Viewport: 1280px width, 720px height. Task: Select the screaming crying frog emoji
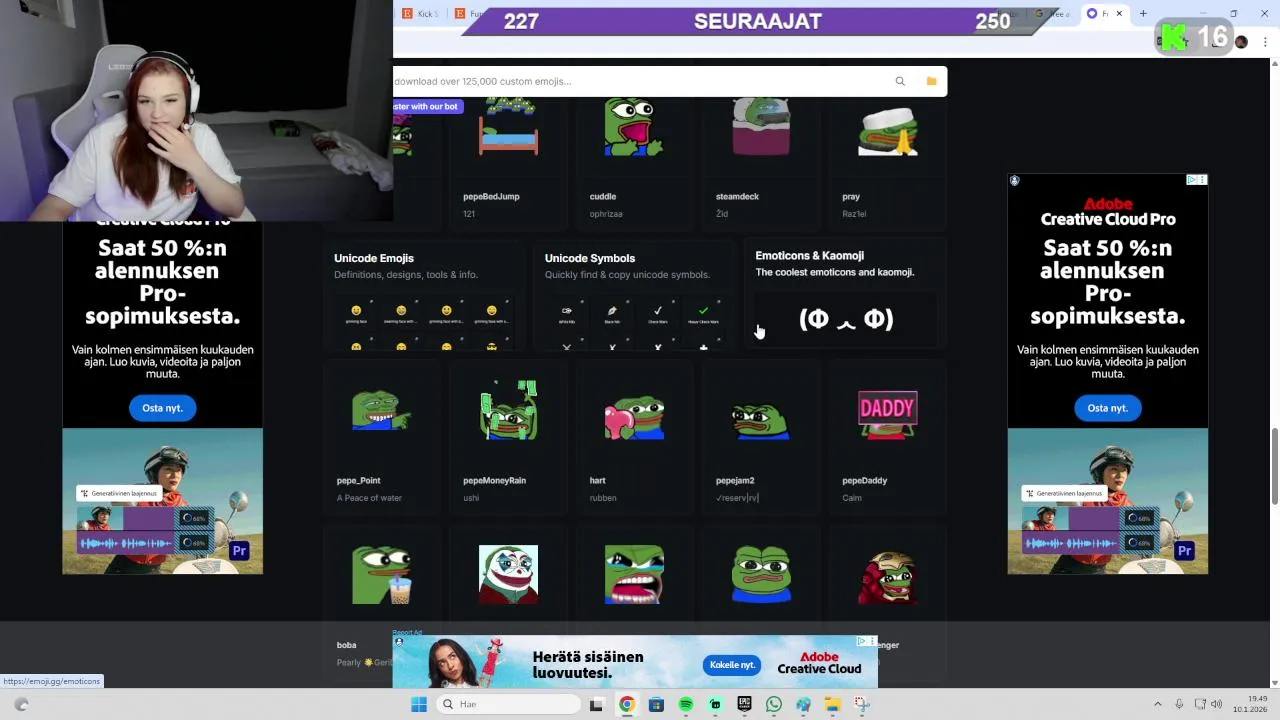click(x=634, y=575)
